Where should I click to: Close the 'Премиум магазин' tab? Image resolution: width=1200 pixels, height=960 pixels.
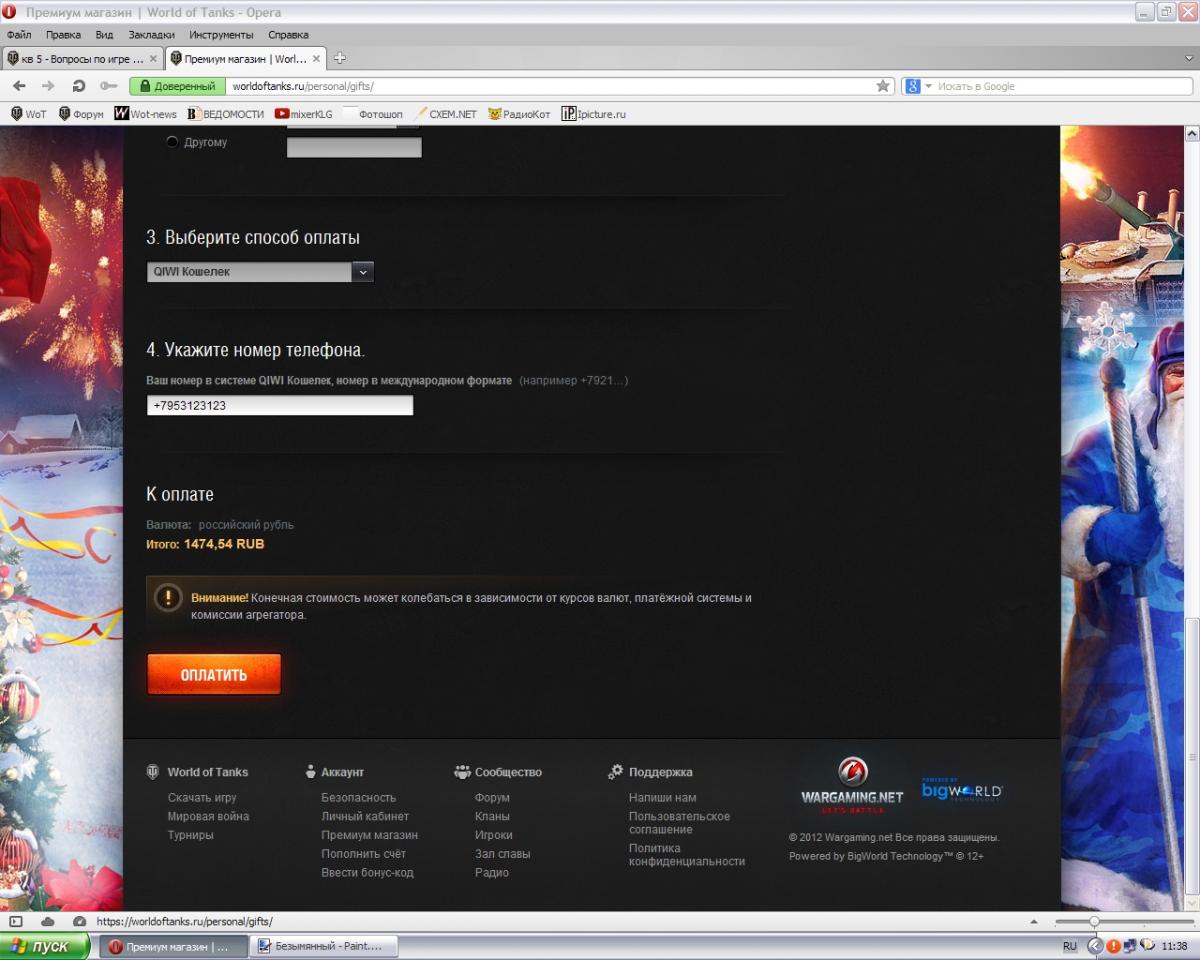[317, 58]
